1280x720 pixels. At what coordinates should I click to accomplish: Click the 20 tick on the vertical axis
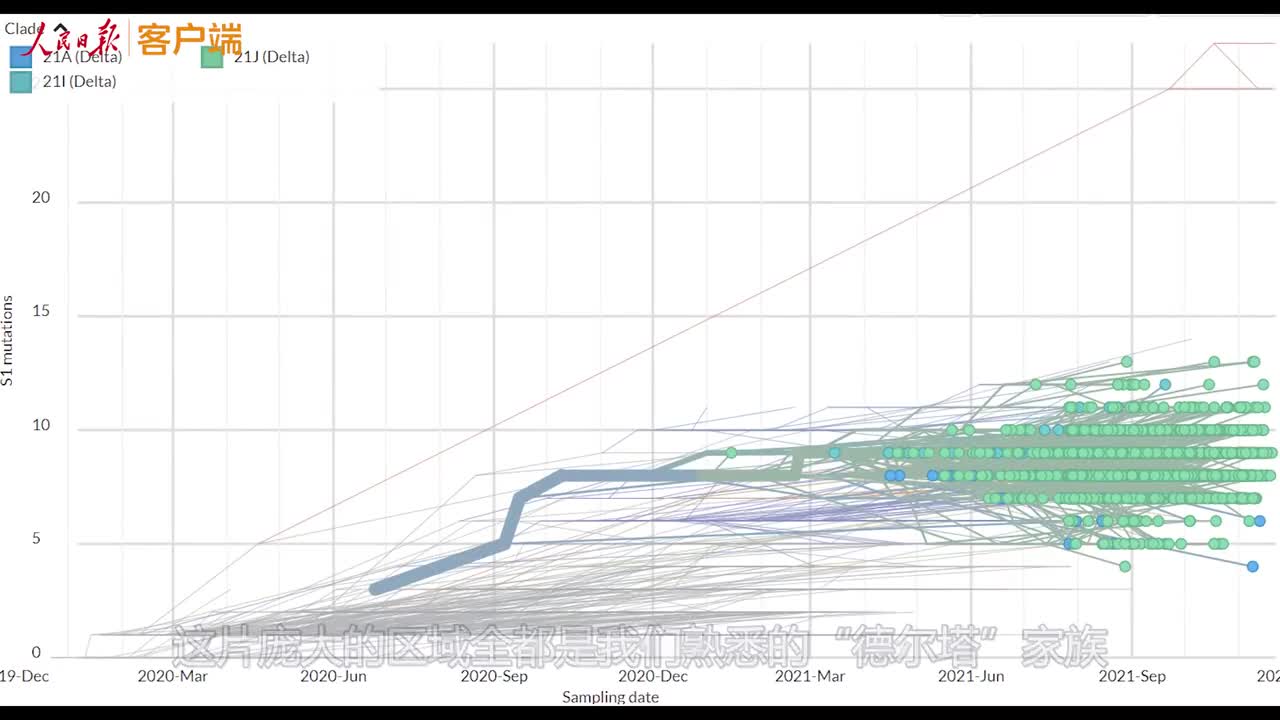[x=40, y=198]
